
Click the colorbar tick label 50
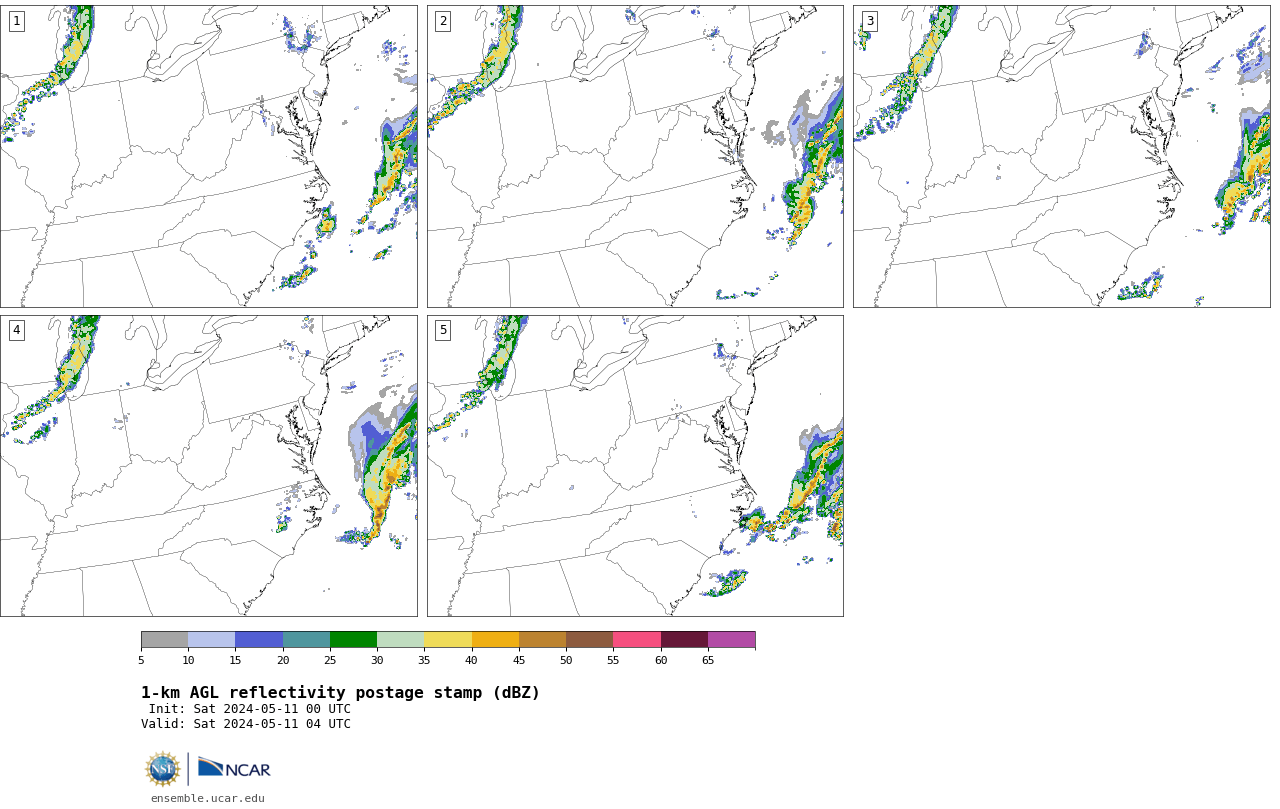pyautogui.click(x=566, y=660)
